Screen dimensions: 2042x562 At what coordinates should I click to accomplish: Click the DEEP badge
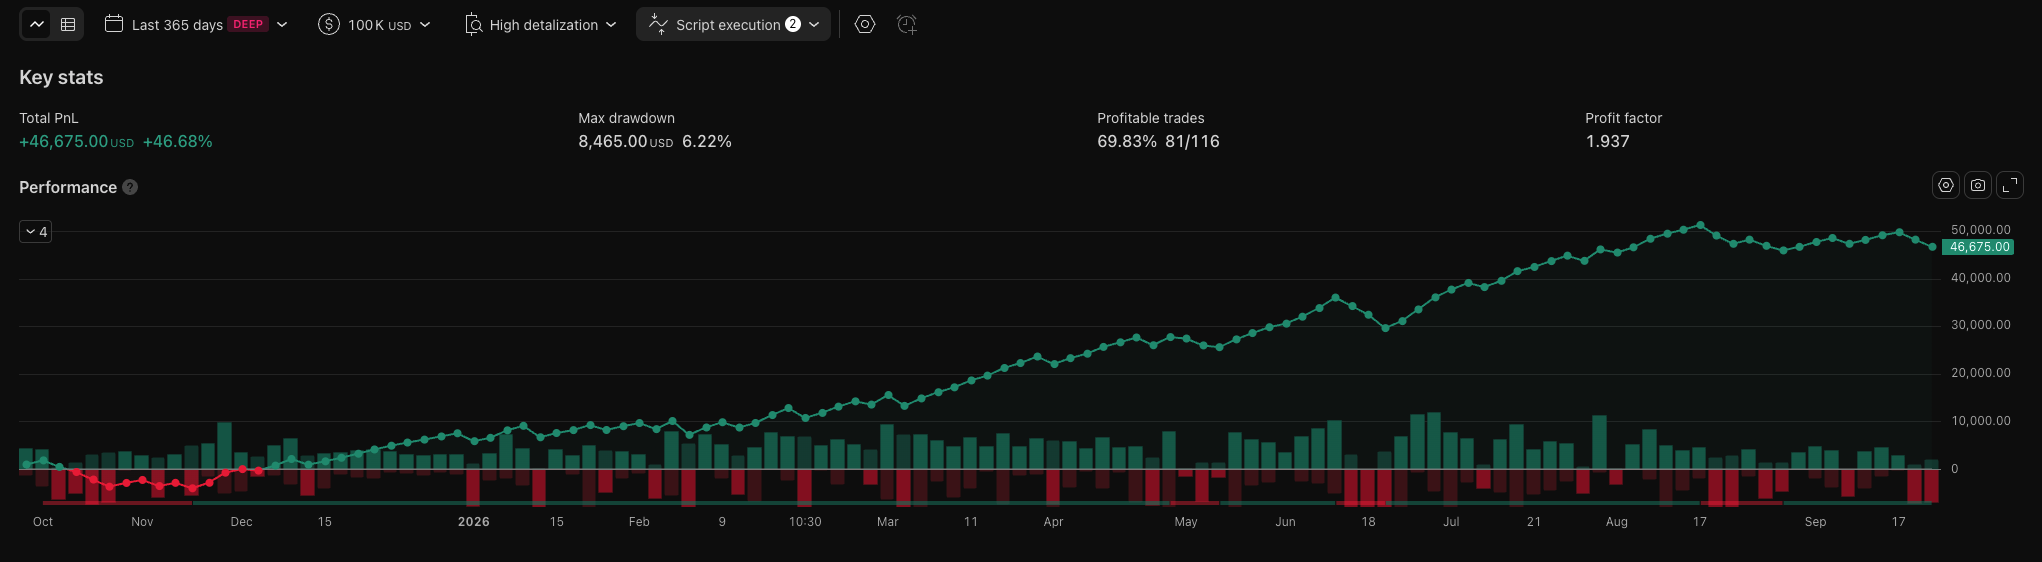pos(248,24)
